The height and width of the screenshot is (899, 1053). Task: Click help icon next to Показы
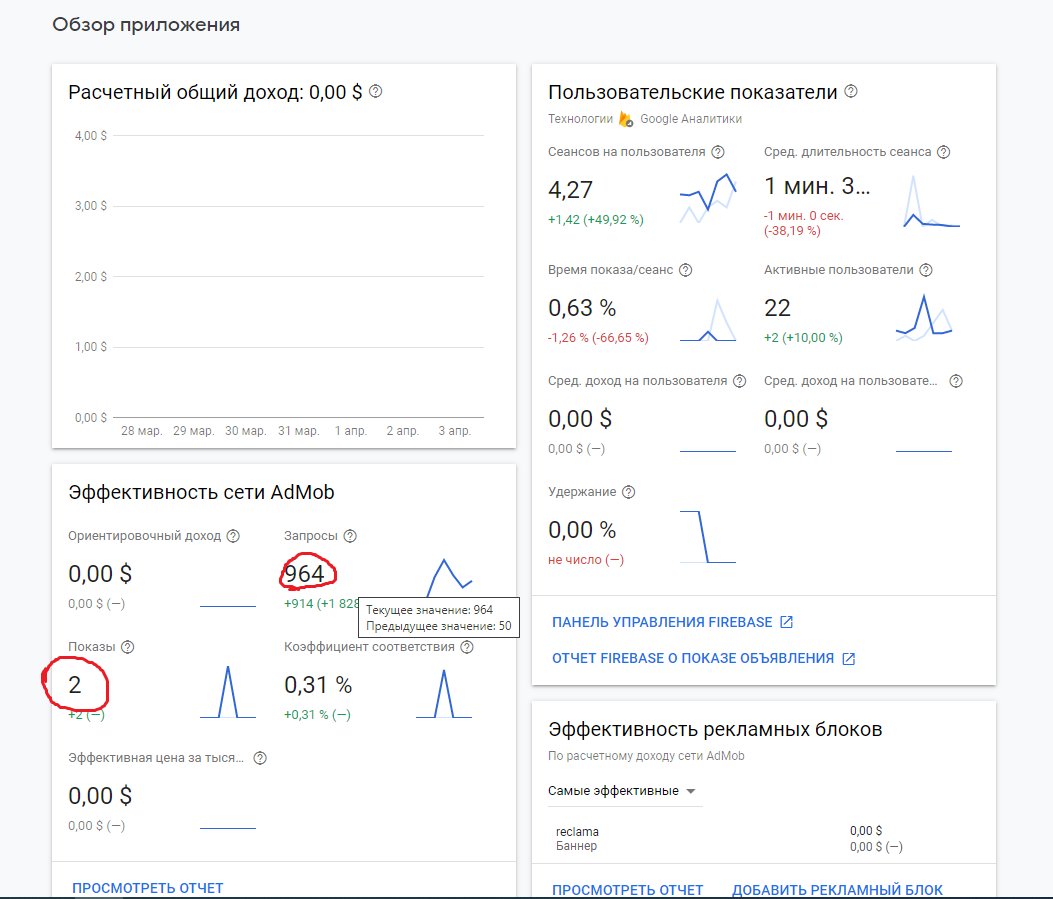coord(128,647)
